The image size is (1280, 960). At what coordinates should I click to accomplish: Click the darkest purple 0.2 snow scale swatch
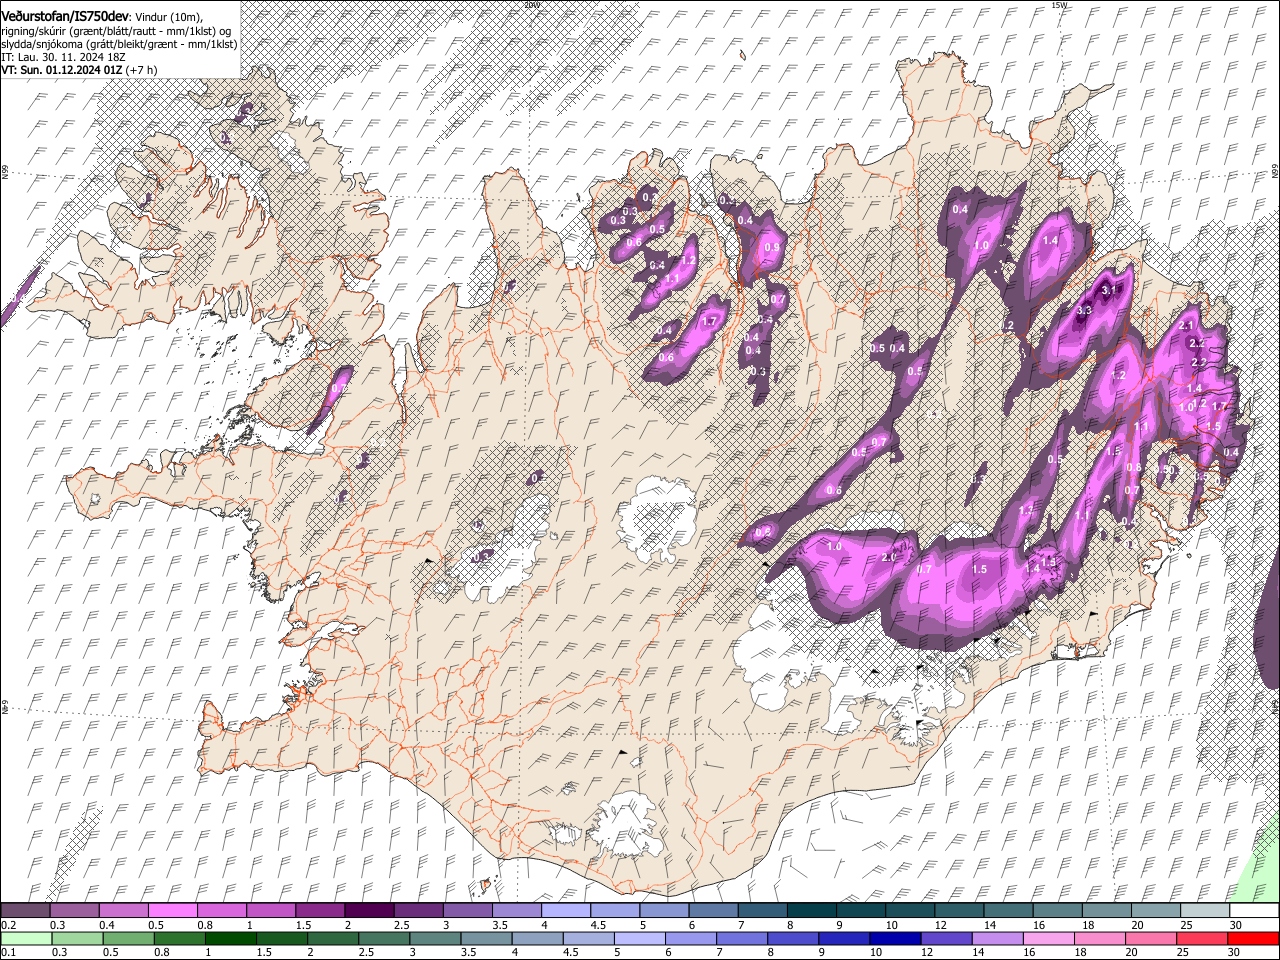click(x=25, y=911)
